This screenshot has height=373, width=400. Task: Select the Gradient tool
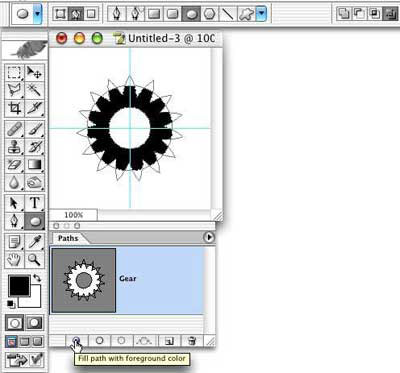click(34, 165)
